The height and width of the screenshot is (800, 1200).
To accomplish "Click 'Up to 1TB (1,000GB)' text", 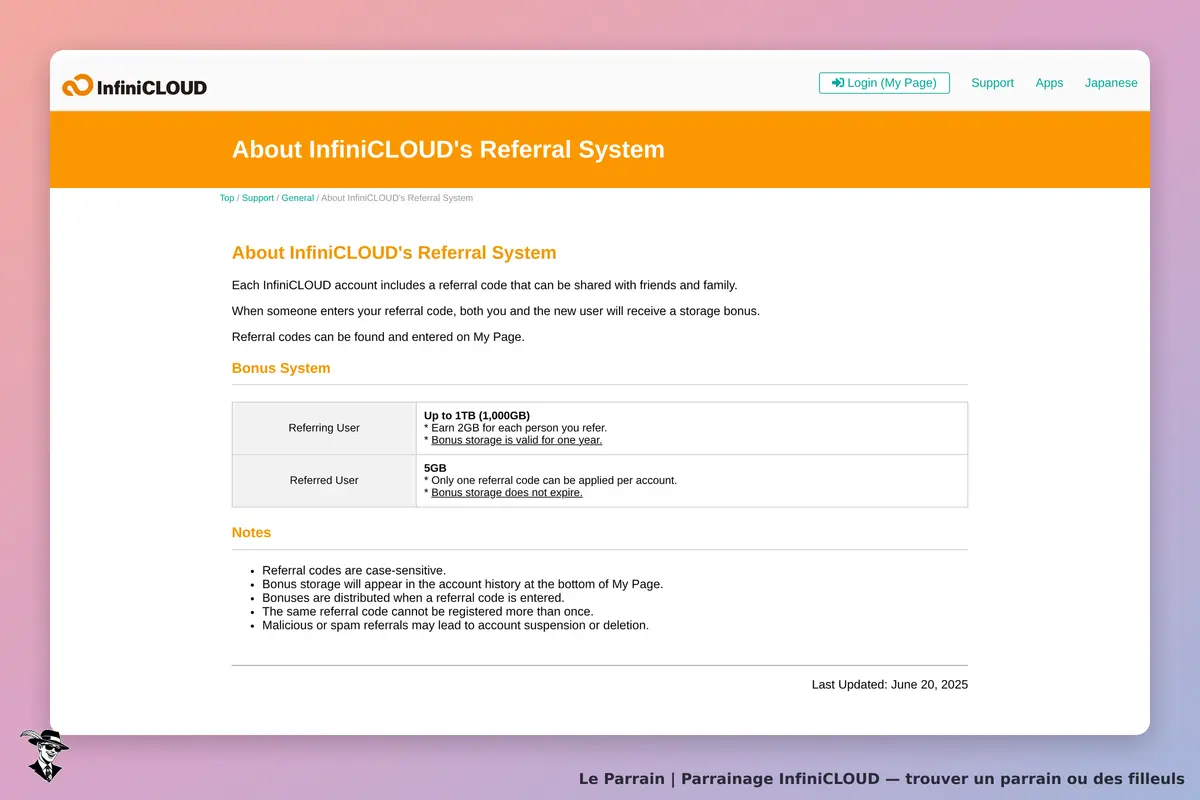I will (477, 415).
